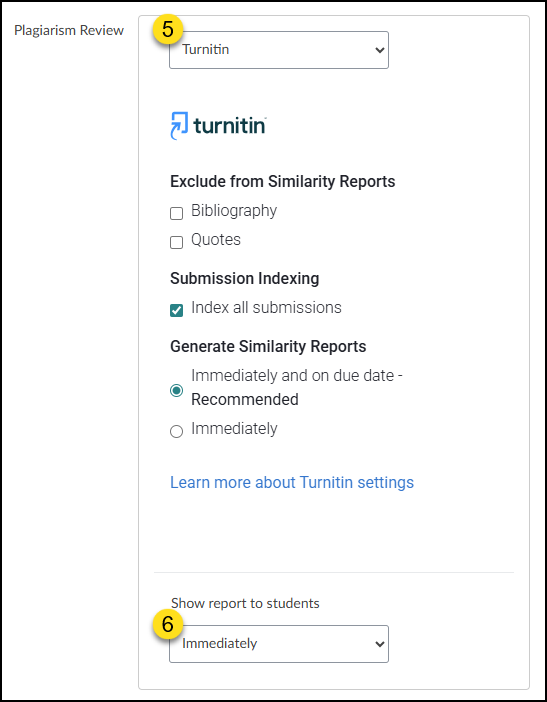This screenshot has height=702, width=547.
Task: Click the Generate Similarity Reports heading
Action: [x=268, y=347]
